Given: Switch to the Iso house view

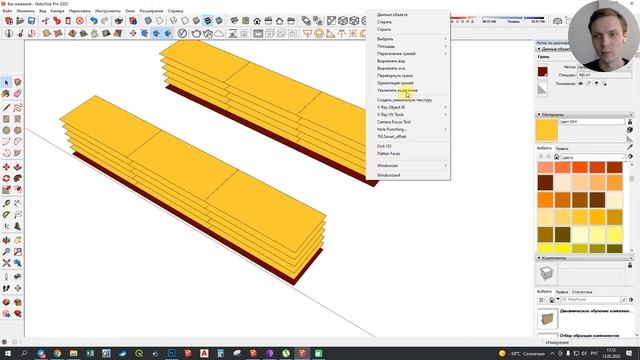Looking at the screenshot, I should pos(234,20).
